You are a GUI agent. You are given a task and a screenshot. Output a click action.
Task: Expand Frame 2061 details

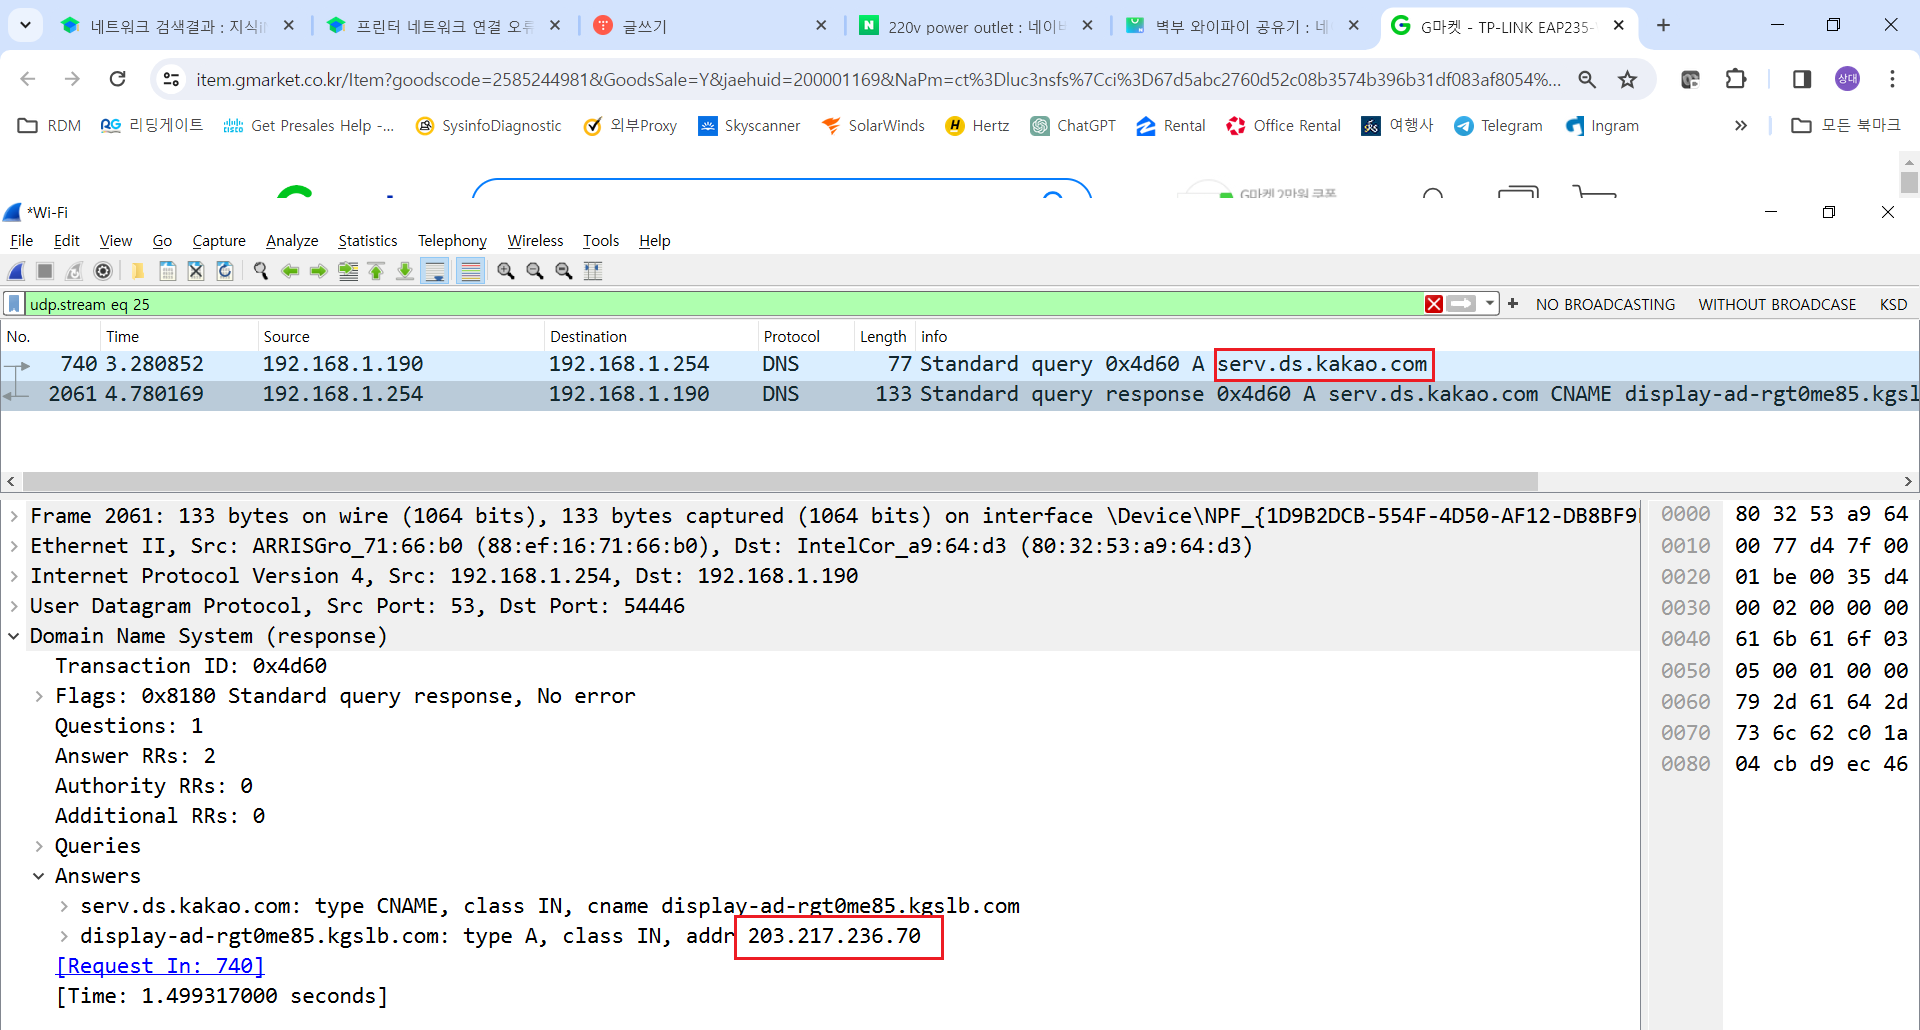[14, 516]
